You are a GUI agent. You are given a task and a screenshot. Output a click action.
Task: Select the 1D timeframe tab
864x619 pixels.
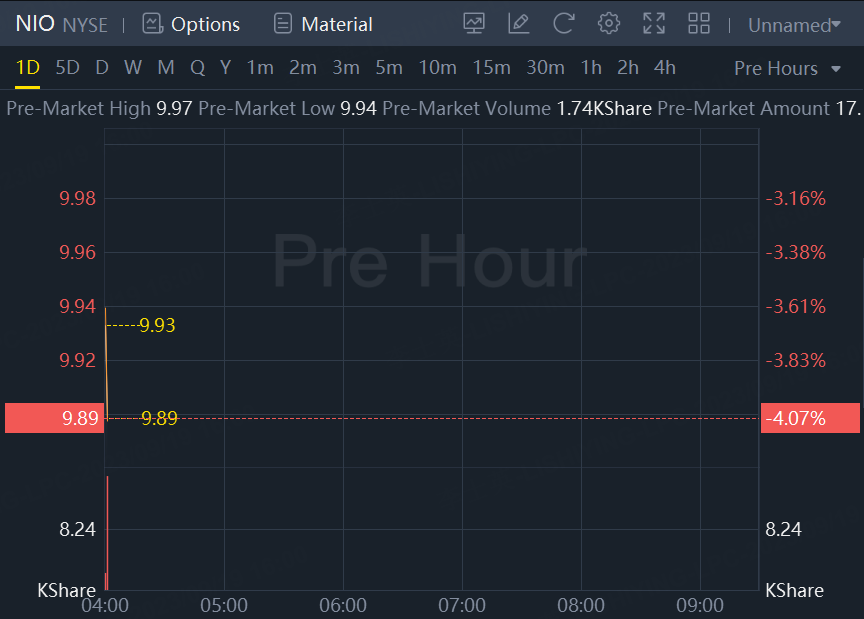tap(27, 68)
